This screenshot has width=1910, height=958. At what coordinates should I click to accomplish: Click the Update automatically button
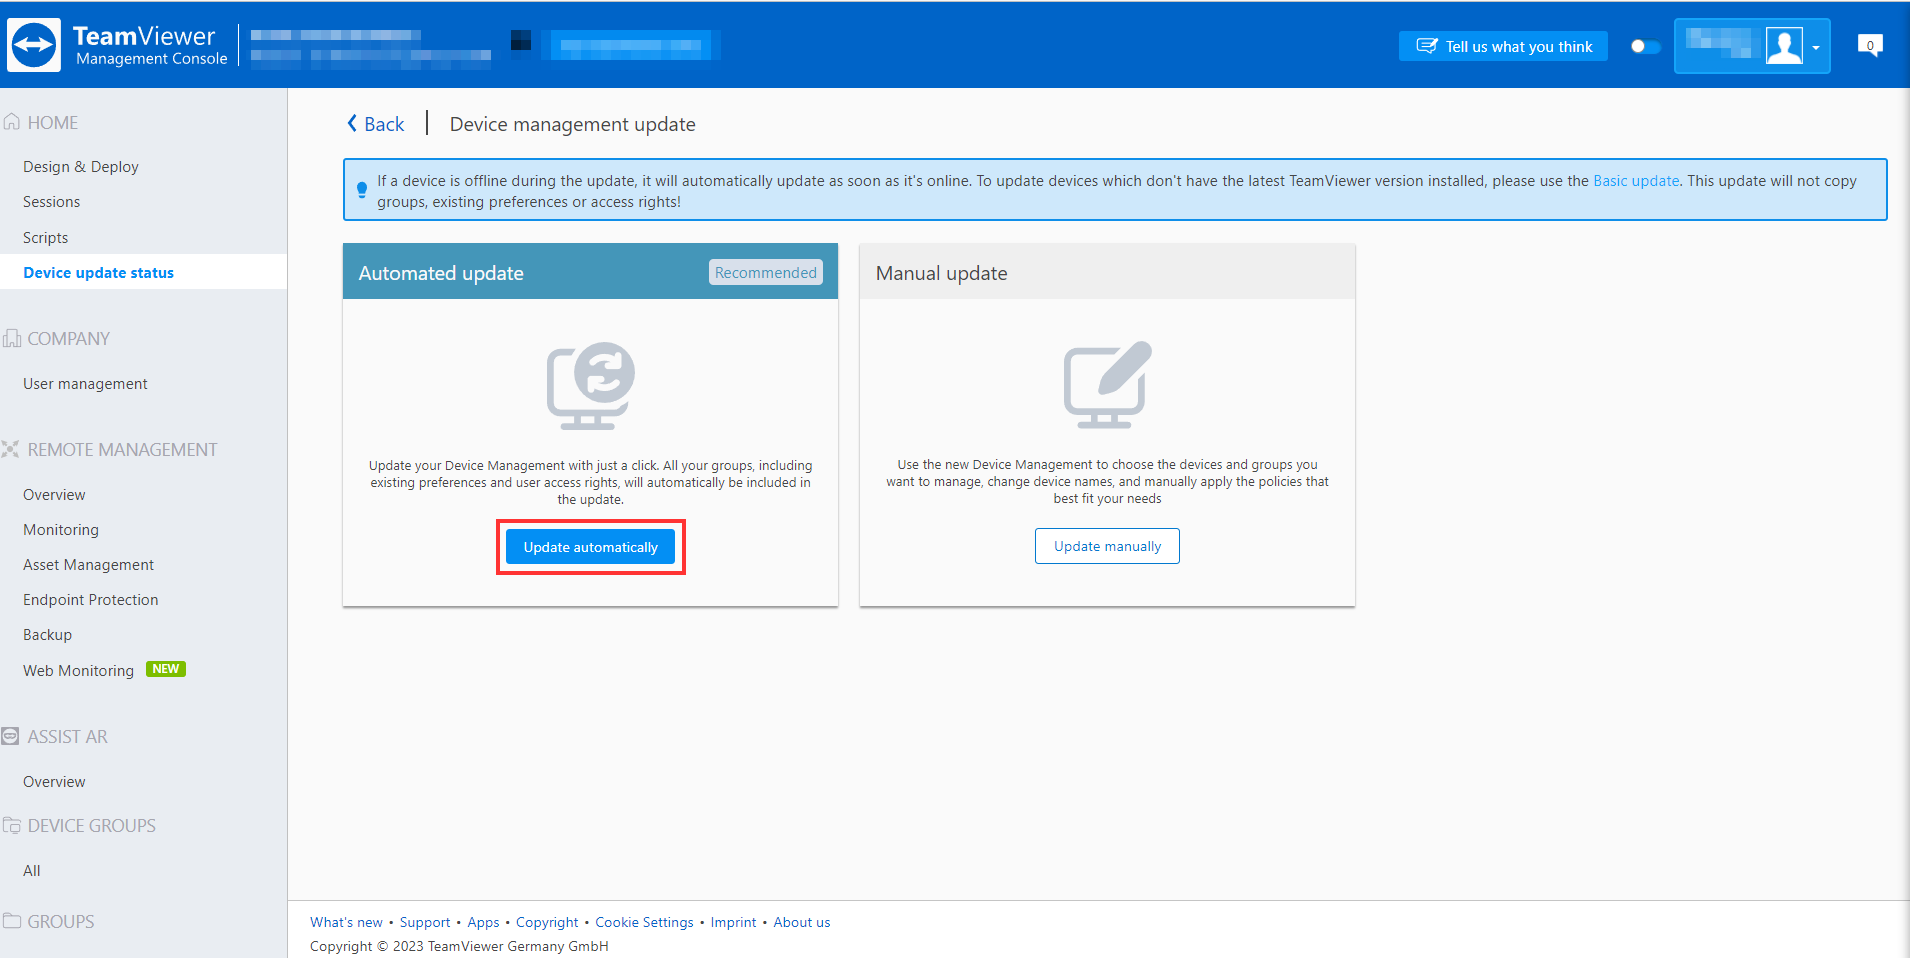pos(590,546)
